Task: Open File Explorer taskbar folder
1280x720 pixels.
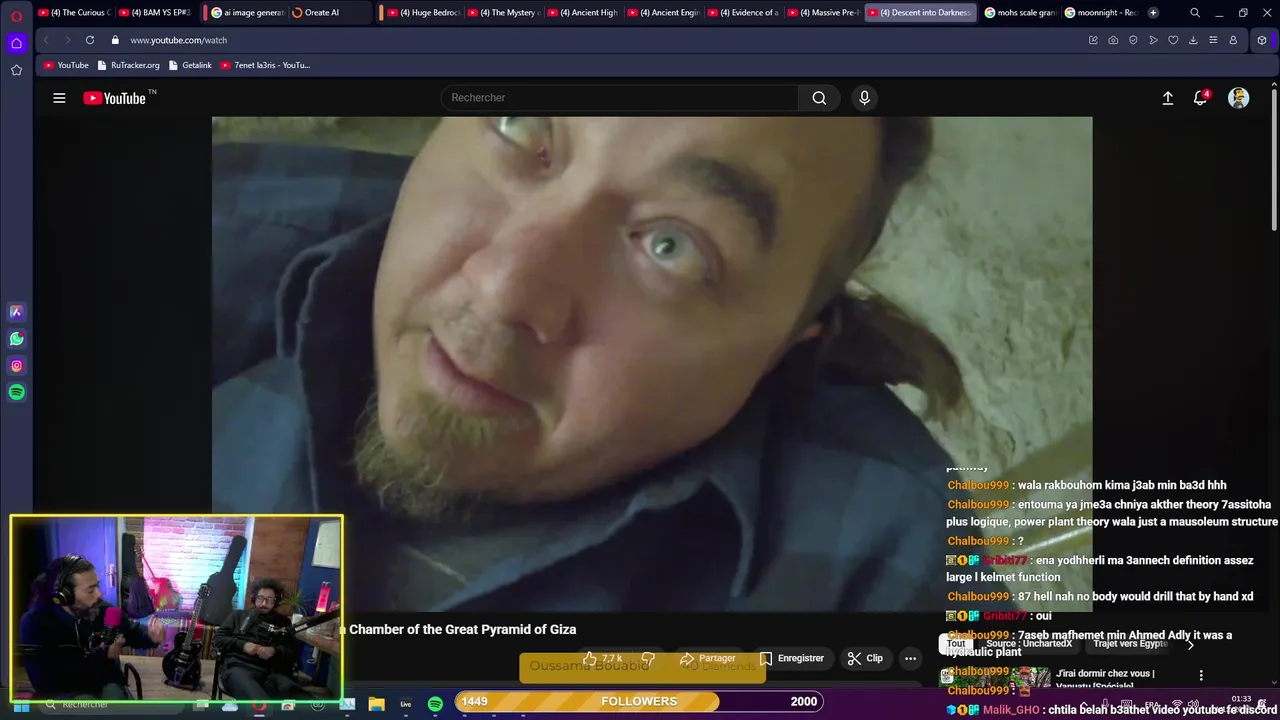Action: 376,704
